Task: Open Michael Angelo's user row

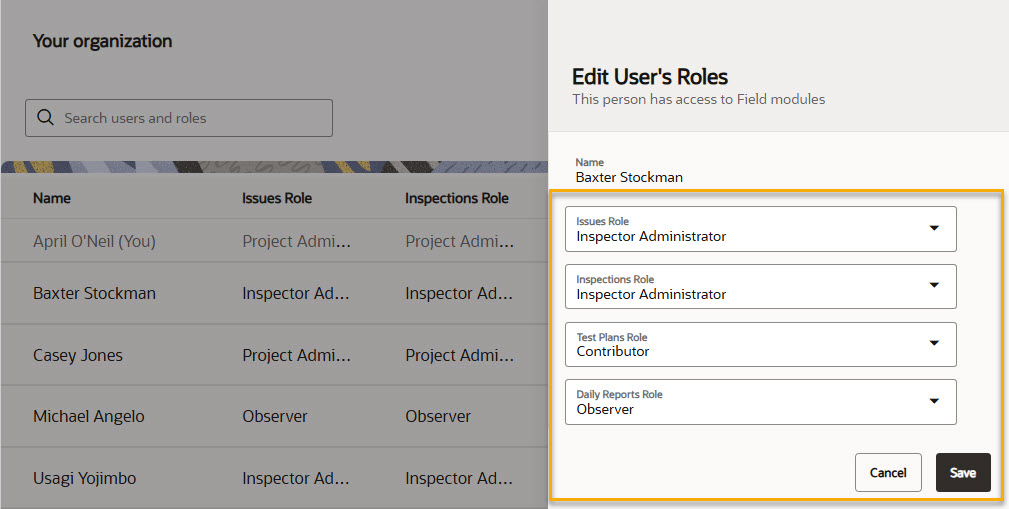Action: (x=88, y=416)
